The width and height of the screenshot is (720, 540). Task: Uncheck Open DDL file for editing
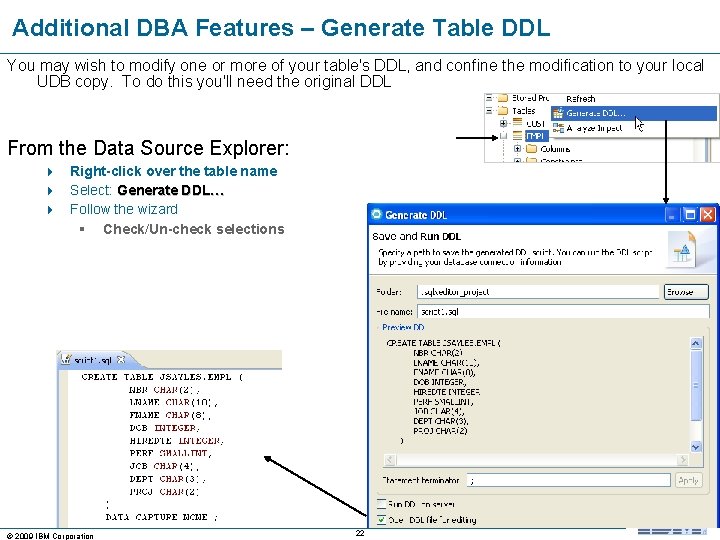pyautogui.click(x=382, y=519)
